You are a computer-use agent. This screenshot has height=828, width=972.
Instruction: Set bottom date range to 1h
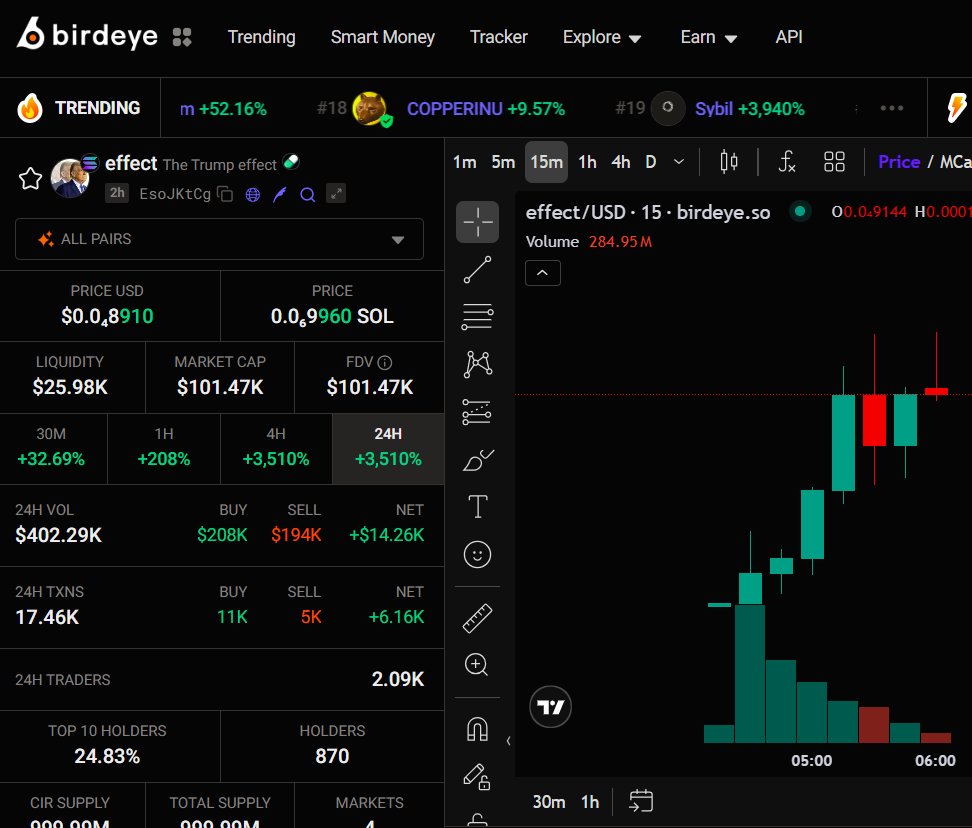[x=590, y=802]
